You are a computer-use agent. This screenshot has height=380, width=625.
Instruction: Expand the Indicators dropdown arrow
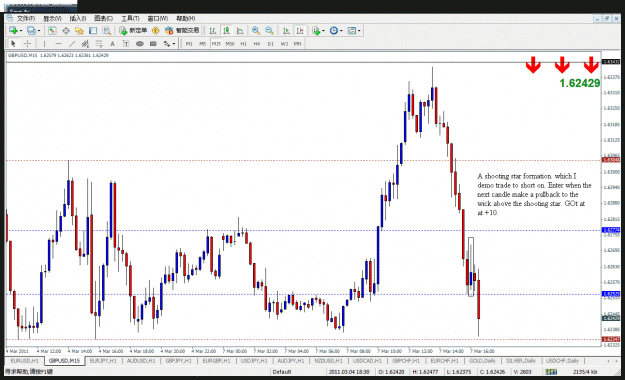(323, 31)
